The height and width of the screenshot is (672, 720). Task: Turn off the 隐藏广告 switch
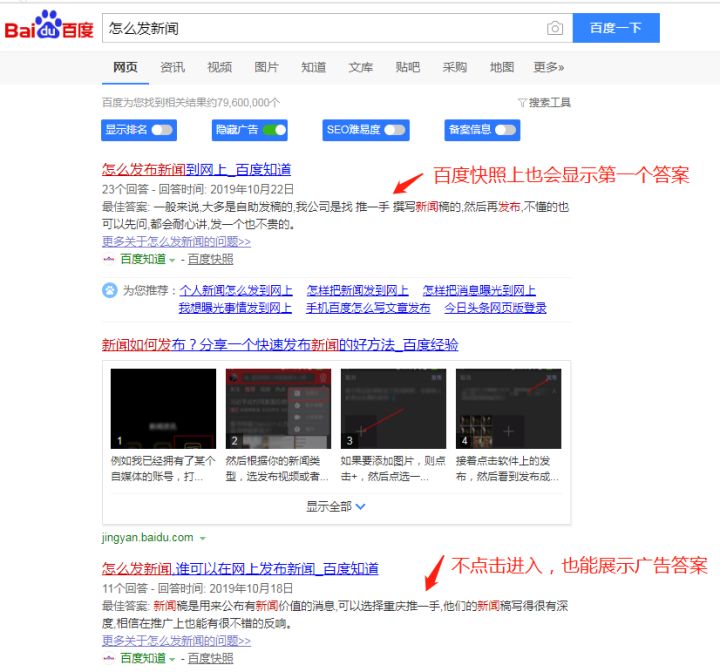point(274,130)
